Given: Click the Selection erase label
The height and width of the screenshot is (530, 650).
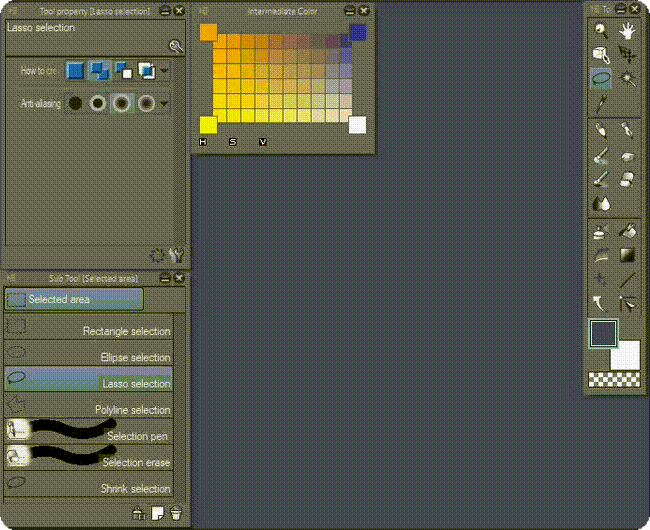Looking at the screenshot, I should [x=136, y=462].
